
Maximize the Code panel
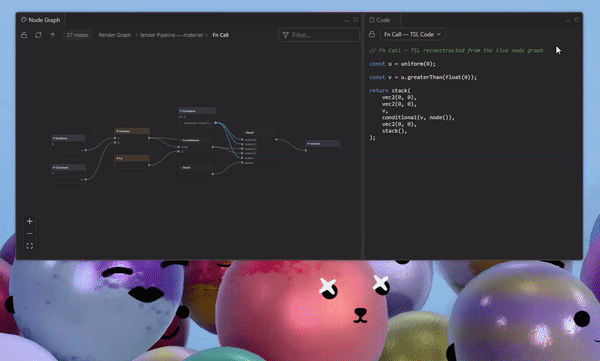pyautogui.click(x=576, y=20)
